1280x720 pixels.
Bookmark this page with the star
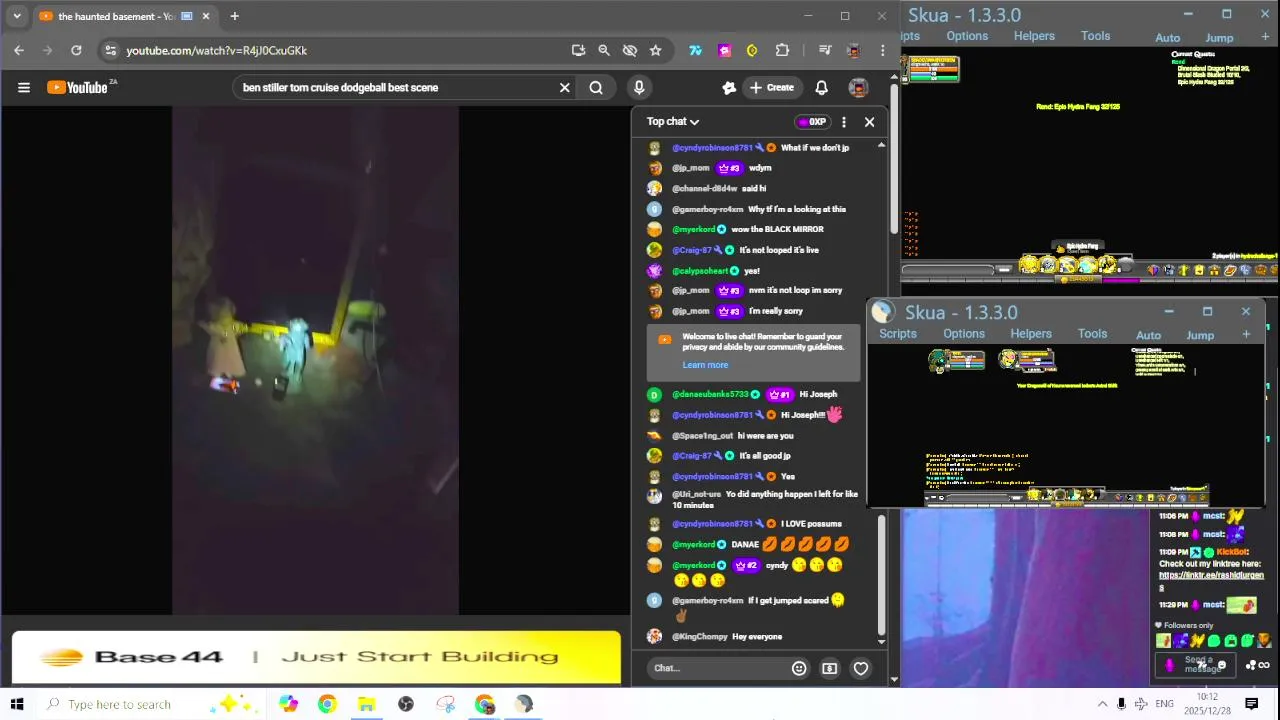(655, 50)
